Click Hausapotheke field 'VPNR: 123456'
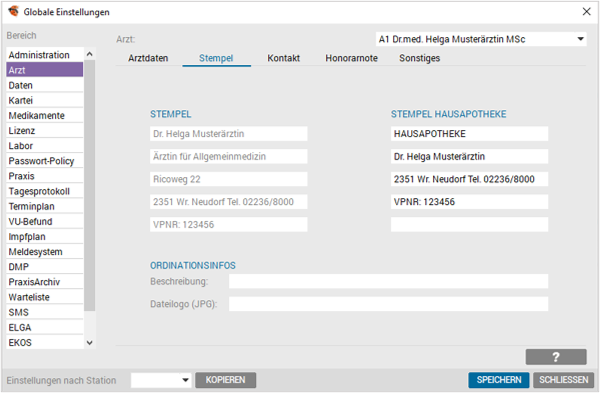The width and height of the screenshot is (600, 393). click(470, 202)
